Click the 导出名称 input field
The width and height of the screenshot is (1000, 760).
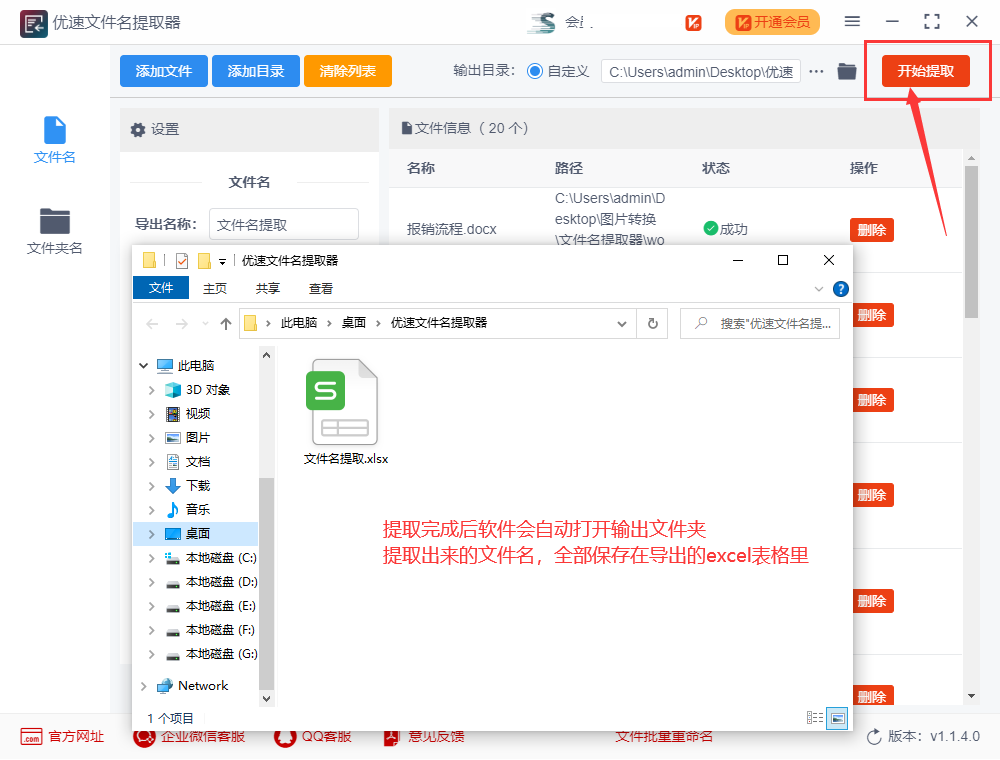point(284,224)
